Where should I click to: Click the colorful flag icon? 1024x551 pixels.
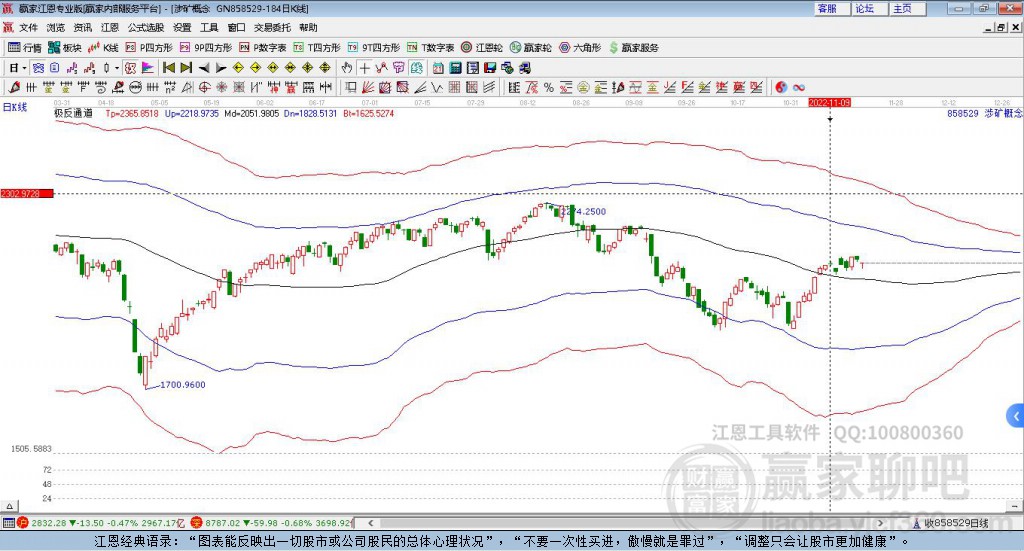[x=148, y=68]
